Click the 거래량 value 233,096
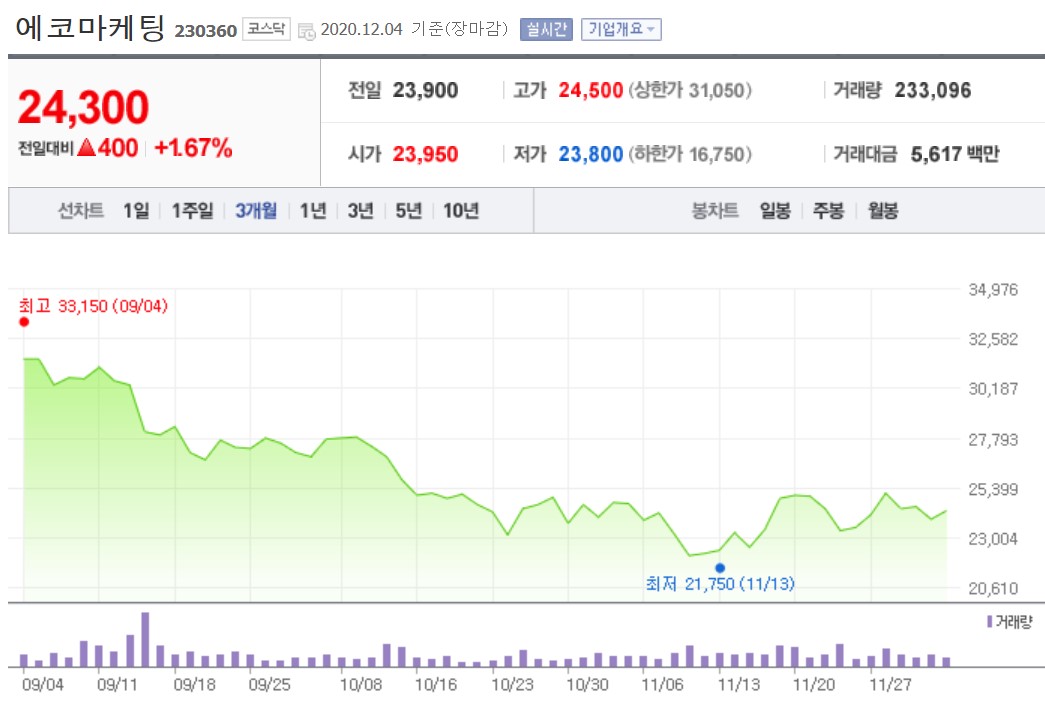This screenshot has height=705, width=1045. 932,90
